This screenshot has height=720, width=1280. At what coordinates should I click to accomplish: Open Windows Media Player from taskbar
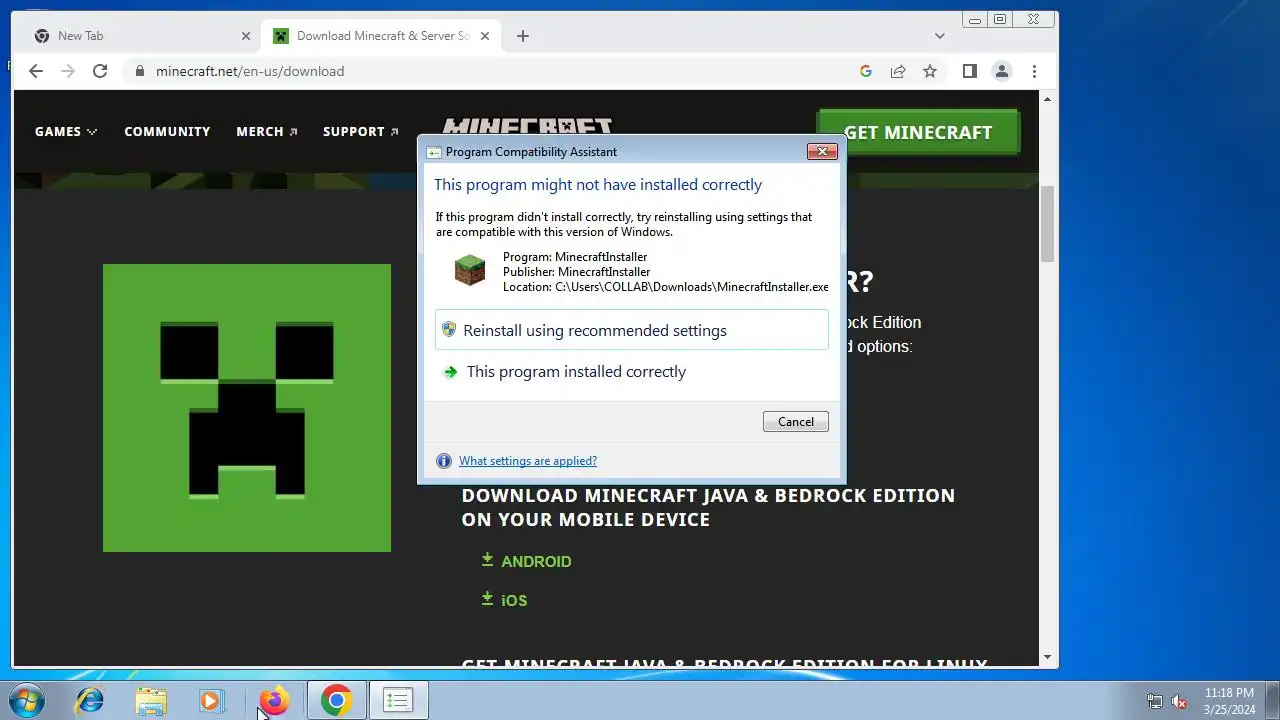pyautogui.click(x=211, y=701)
